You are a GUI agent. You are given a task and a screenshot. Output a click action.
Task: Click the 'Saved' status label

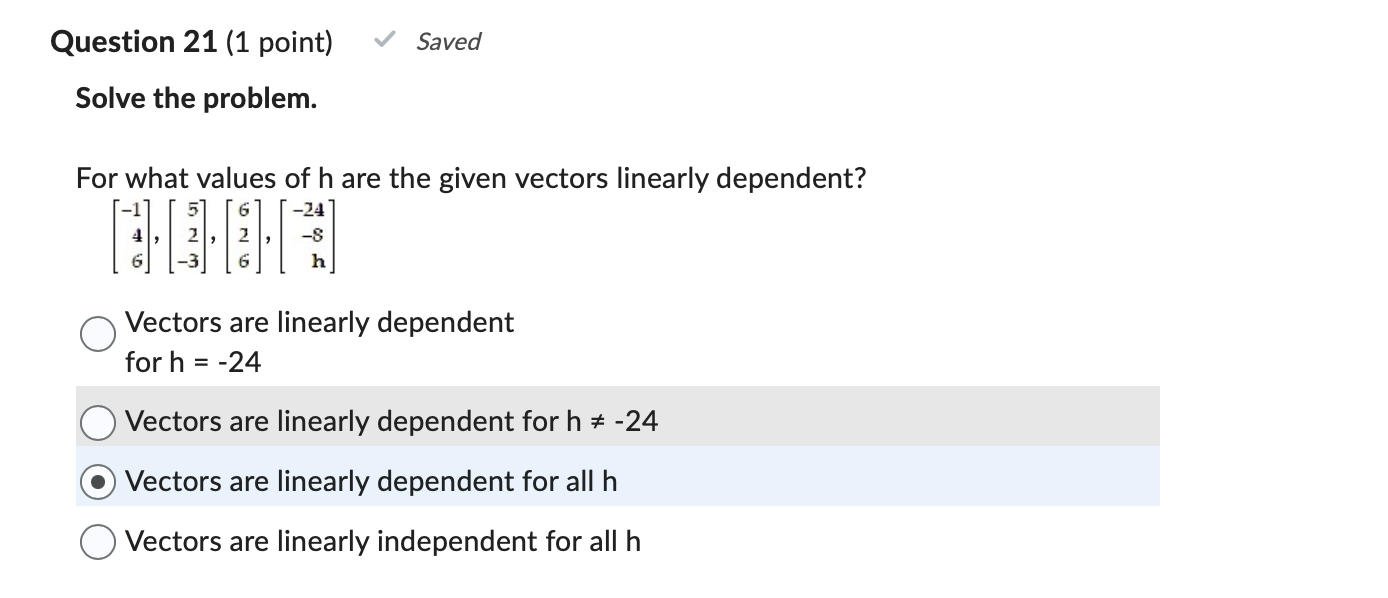(x=448, y=41)
